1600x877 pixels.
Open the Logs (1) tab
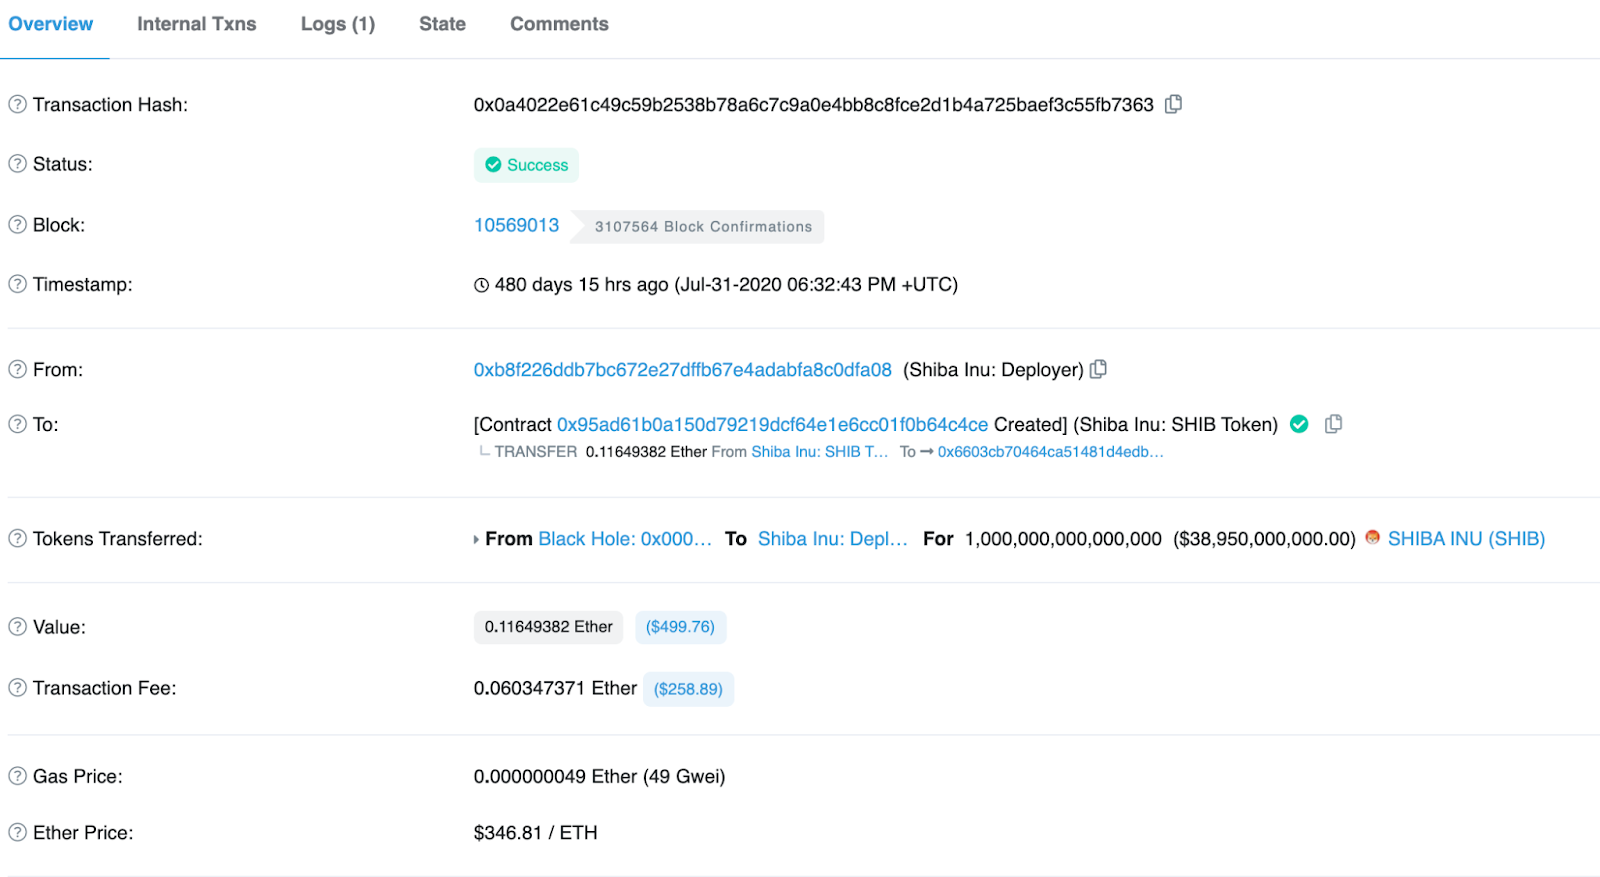coord(338,24)
